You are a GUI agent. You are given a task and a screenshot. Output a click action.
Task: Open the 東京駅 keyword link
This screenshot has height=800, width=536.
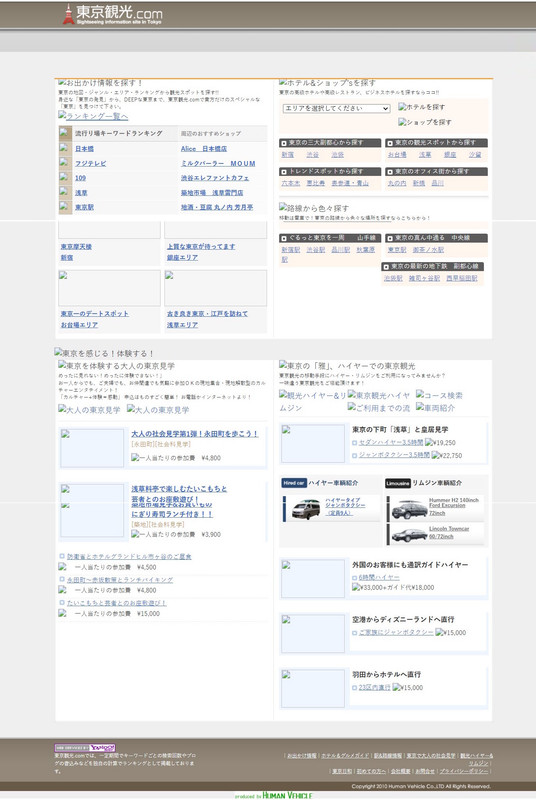84,207
